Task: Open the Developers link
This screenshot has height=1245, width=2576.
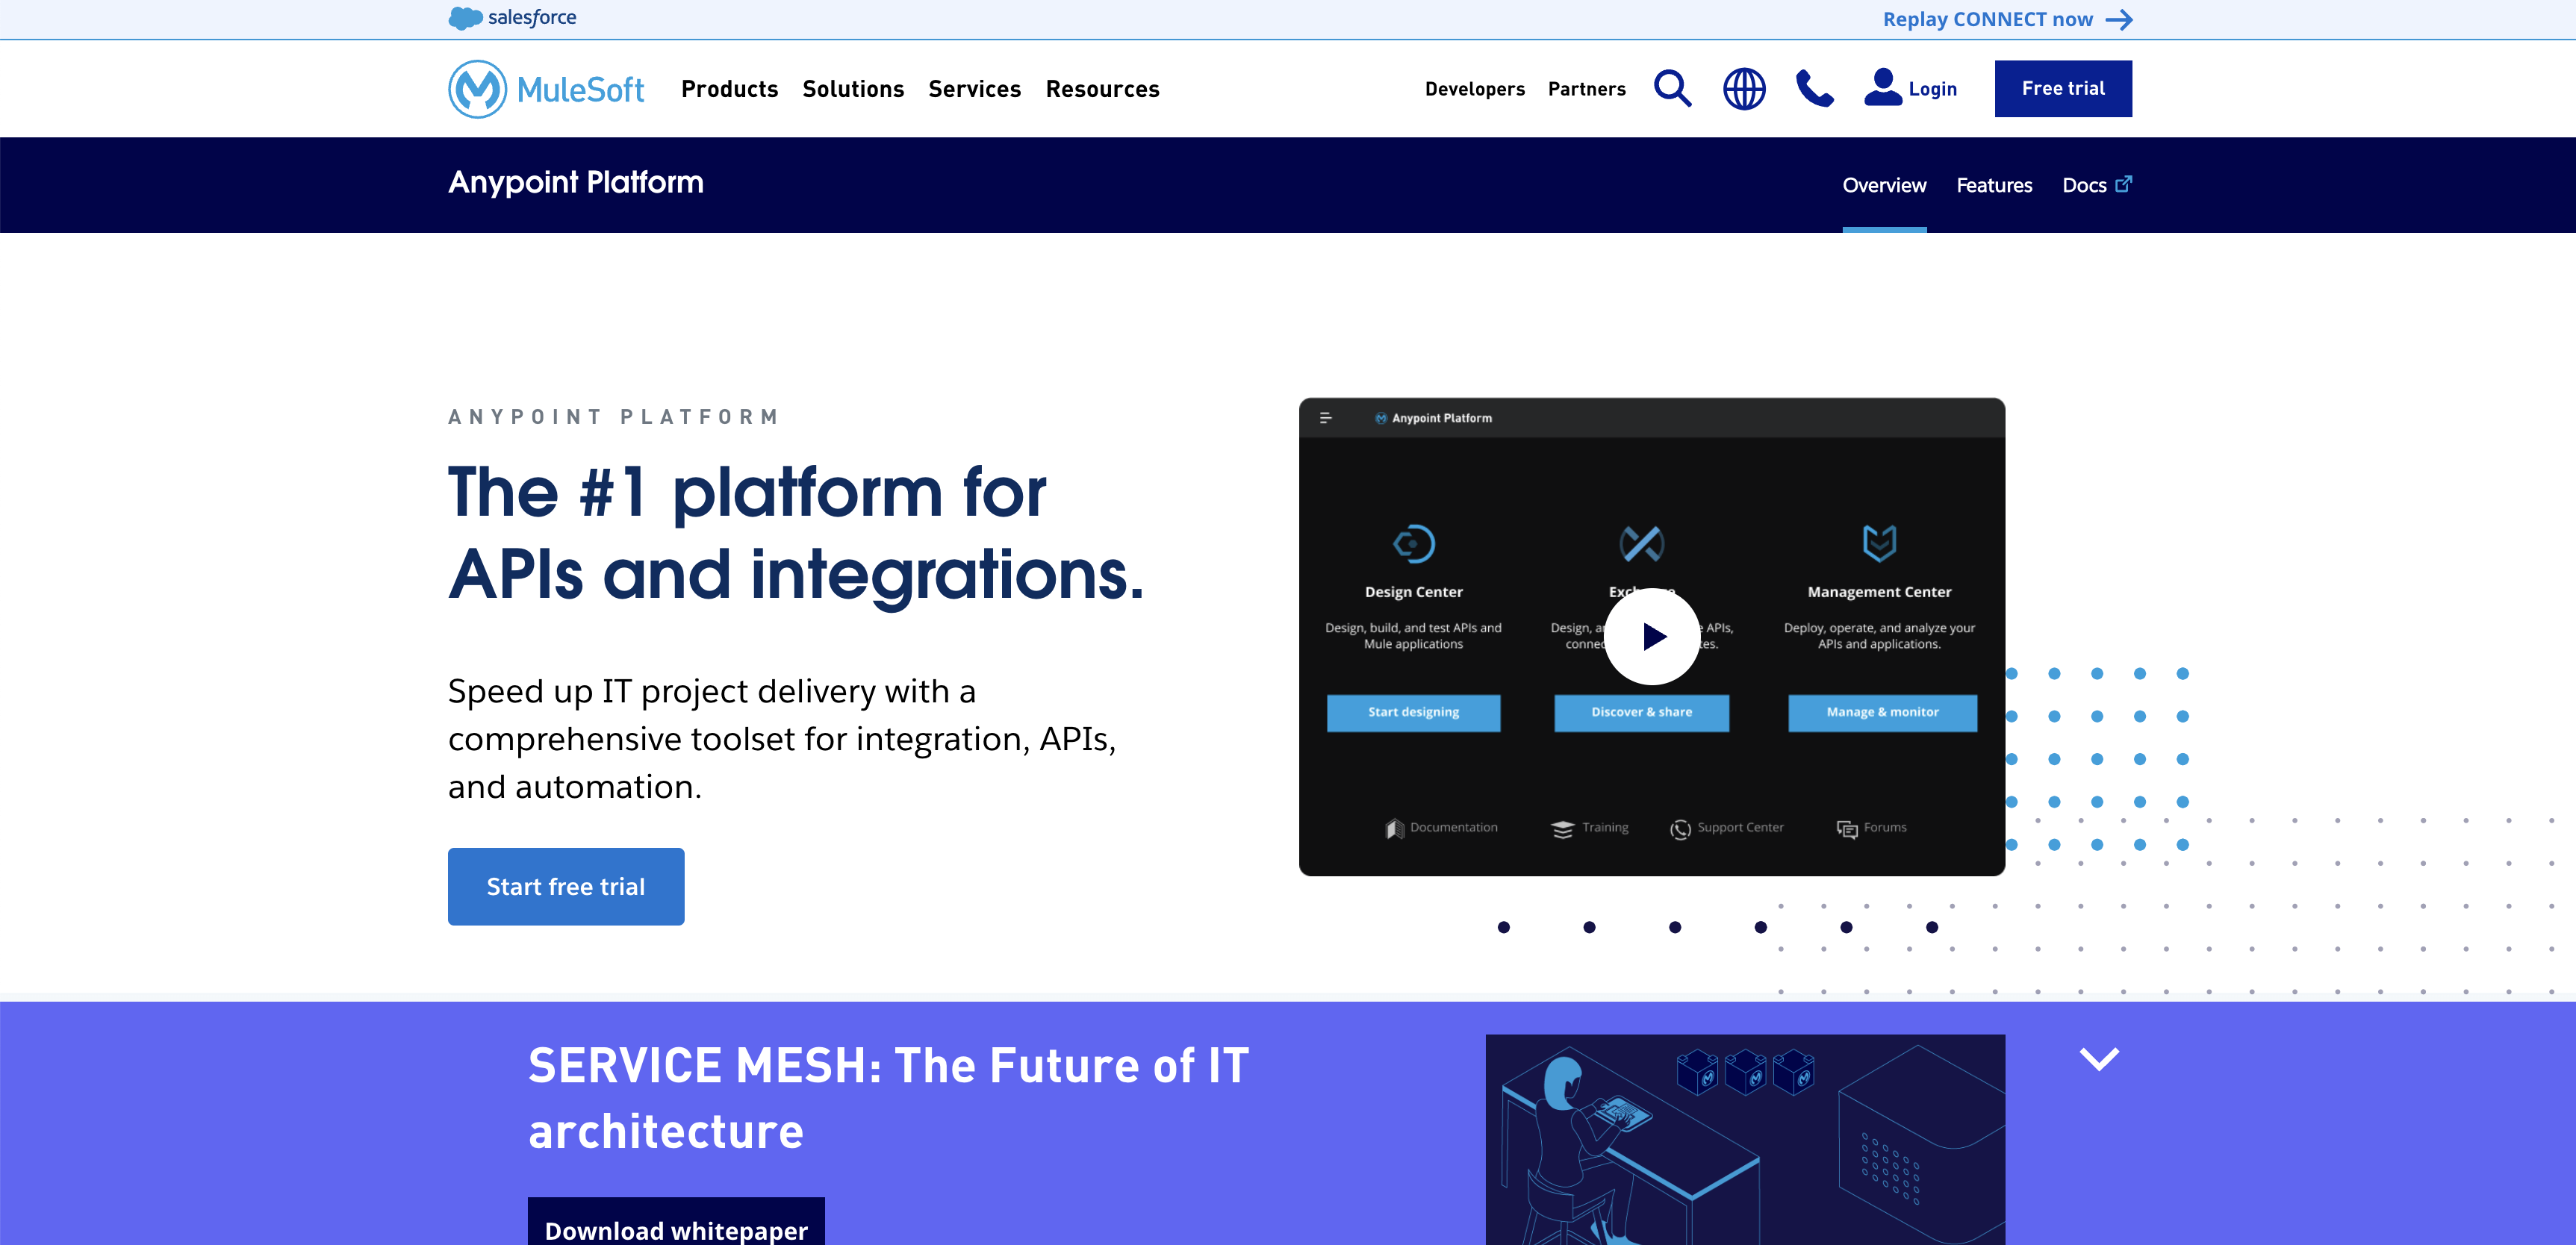Action: point(1474,89)
